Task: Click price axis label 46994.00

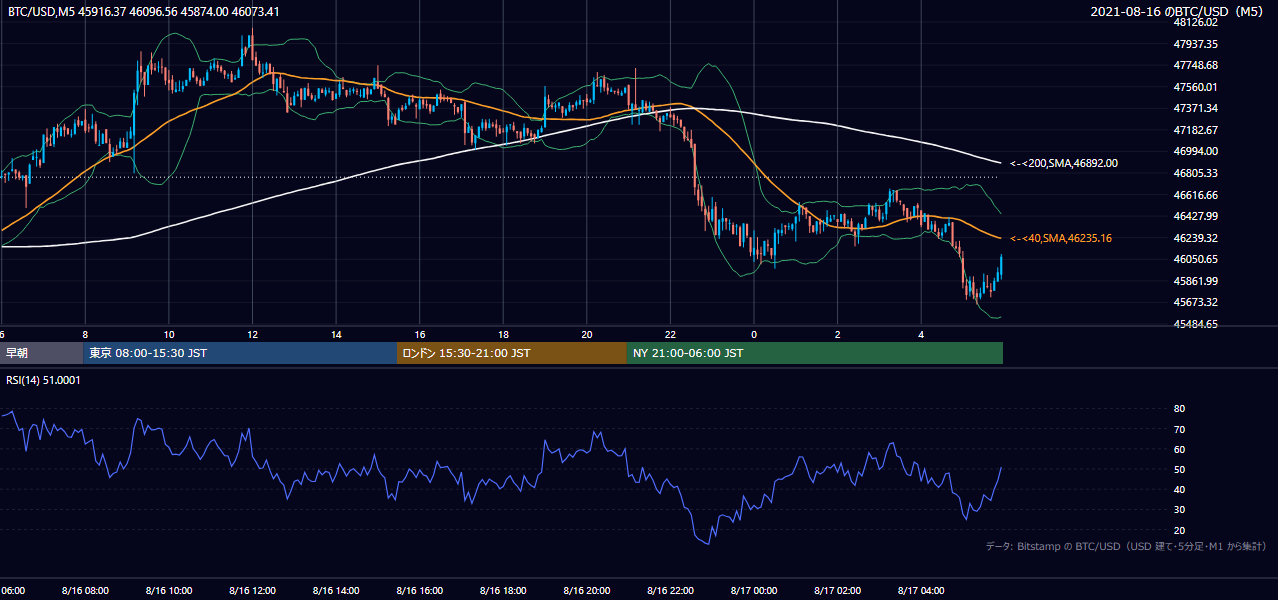Action: coord(1195,151)
